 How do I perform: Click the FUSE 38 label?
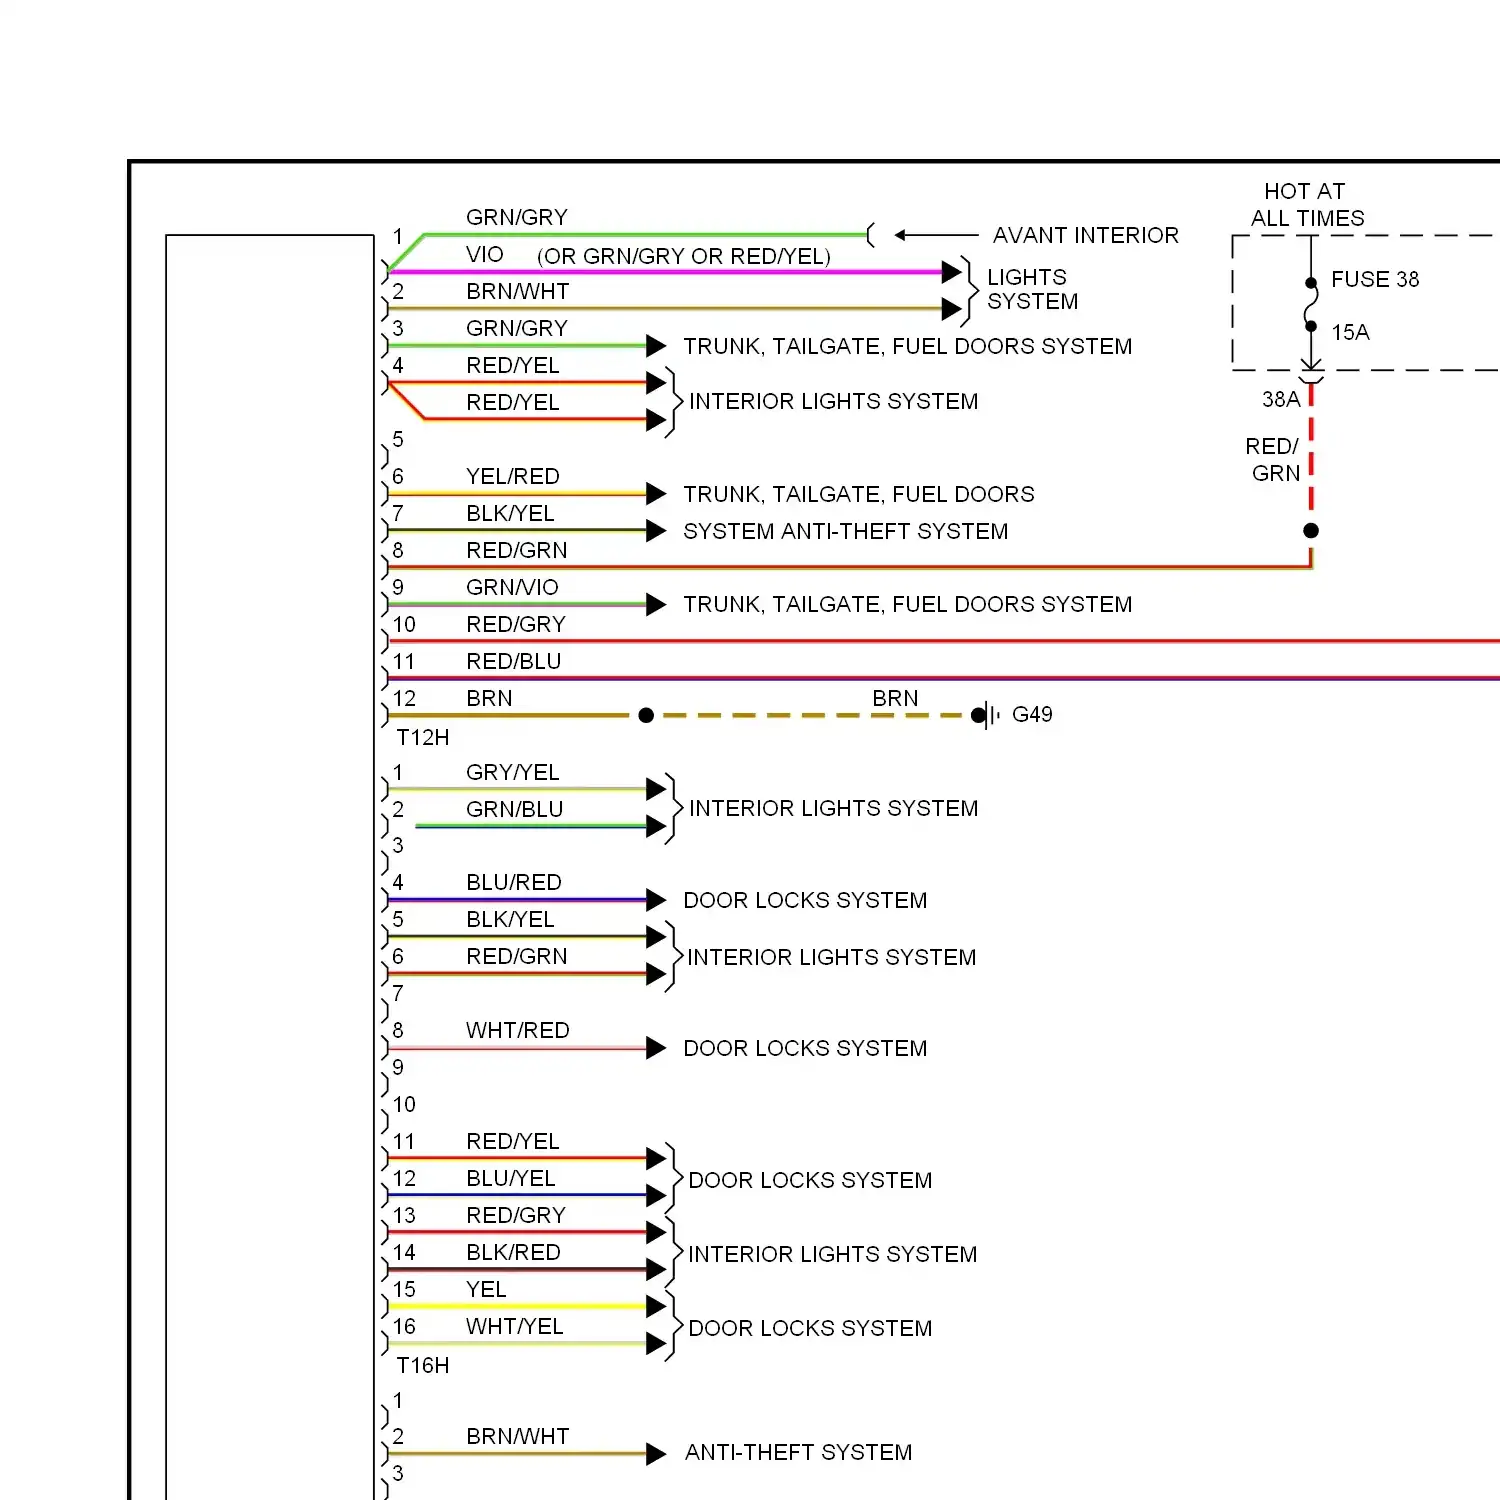(x=1375, y=279)
